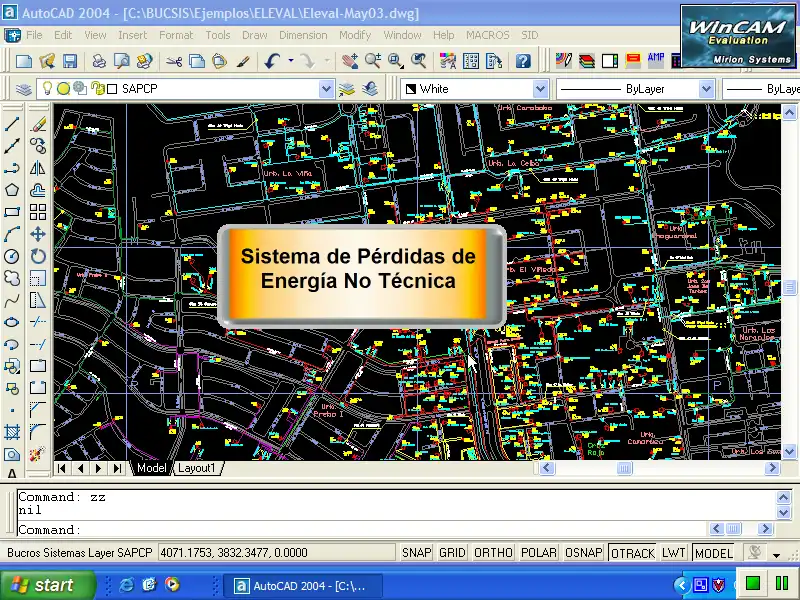This screenshot has width=800, height=600.
Task: Enable OSNAP in the status bar
Action: 583,553
